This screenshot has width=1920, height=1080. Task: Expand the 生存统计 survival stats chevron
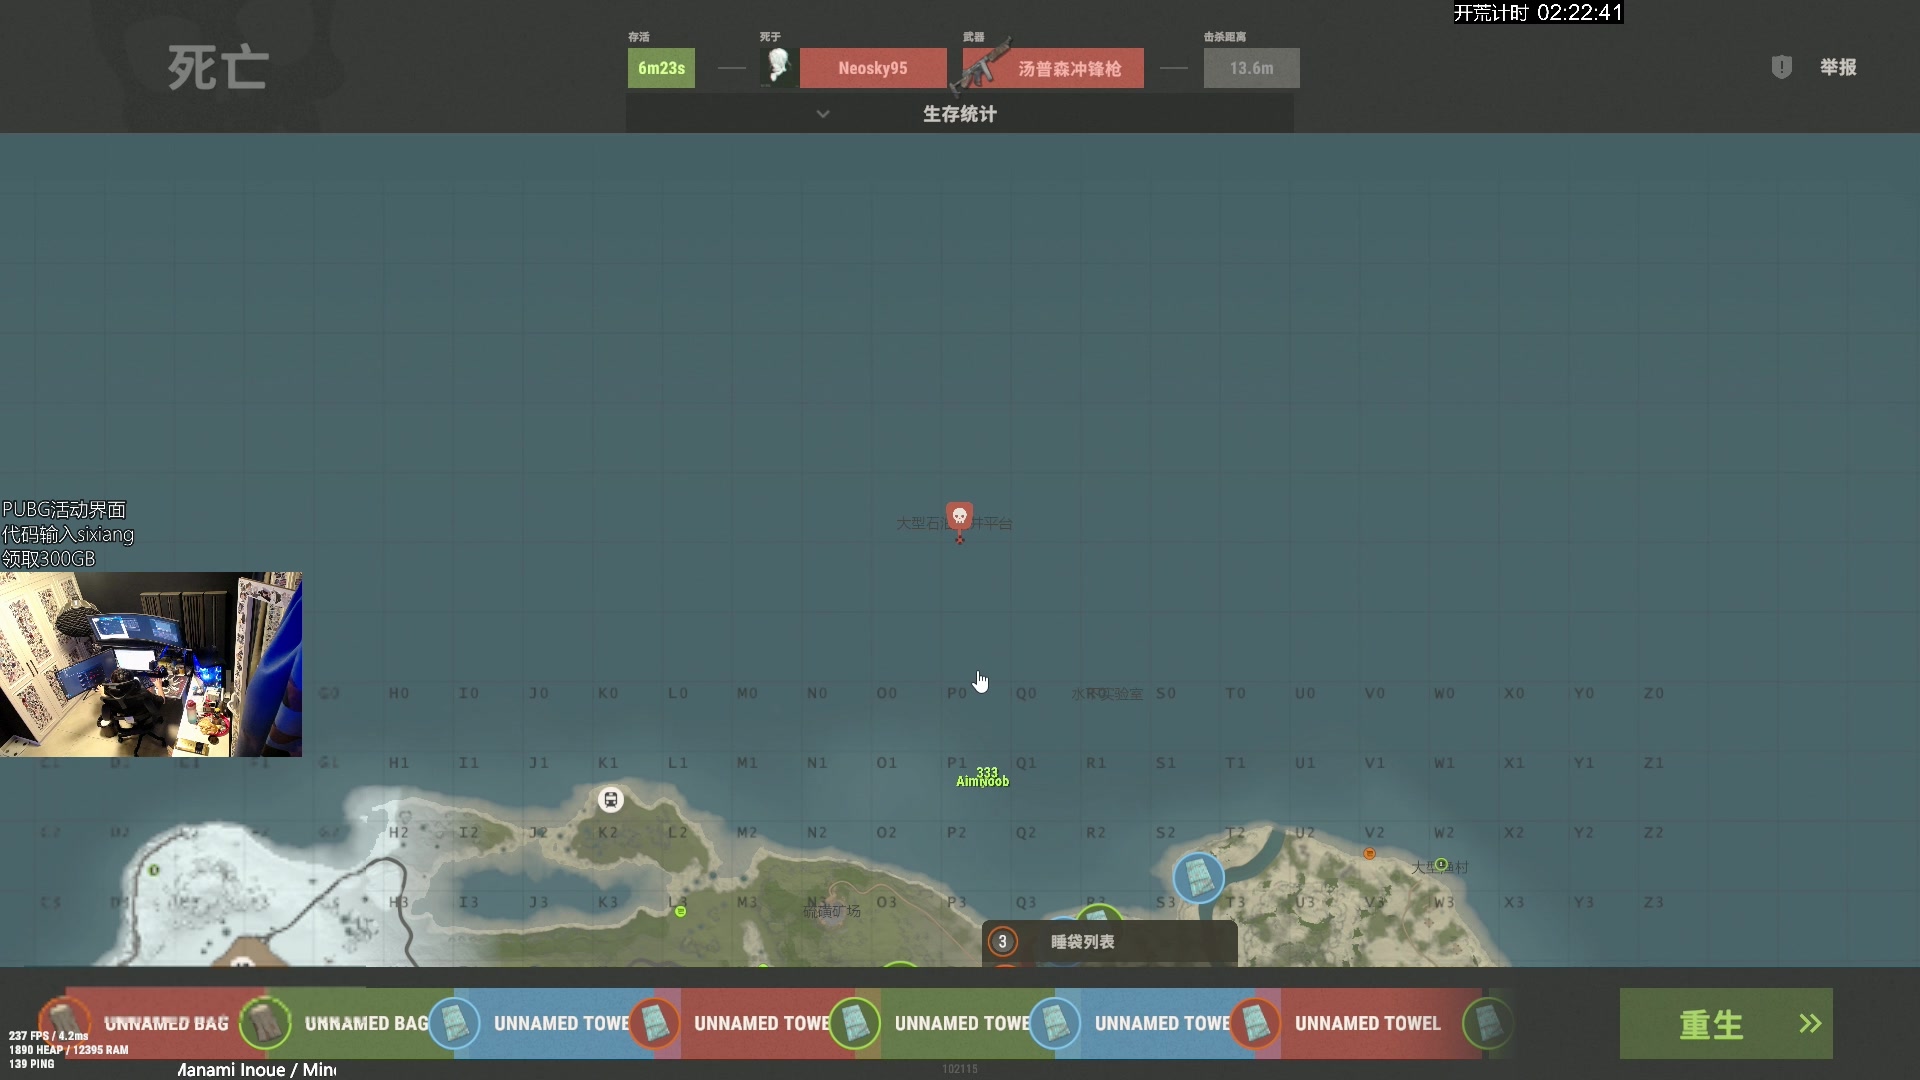pos(823,114)
